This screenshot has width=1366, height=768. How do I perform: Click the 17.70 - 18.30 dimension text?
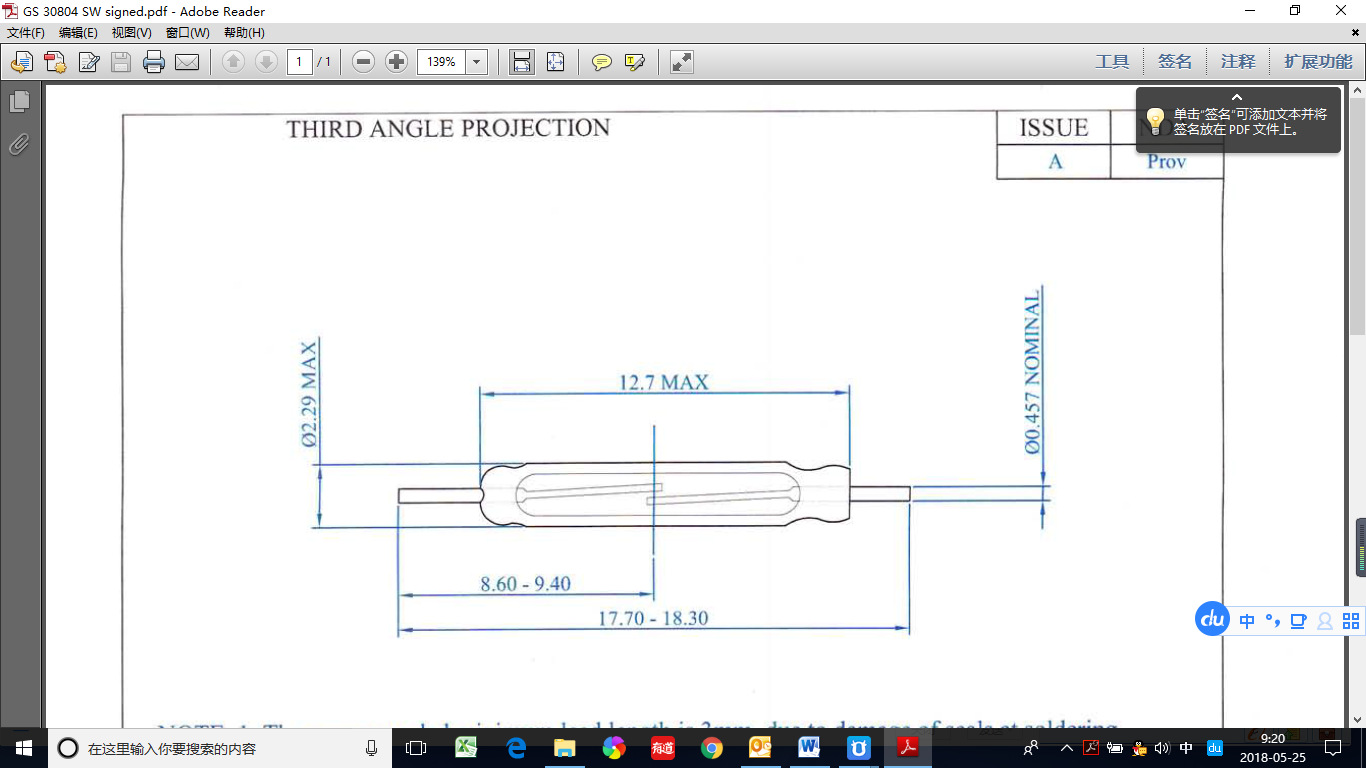pyautogui.click(x=653, y=618)
